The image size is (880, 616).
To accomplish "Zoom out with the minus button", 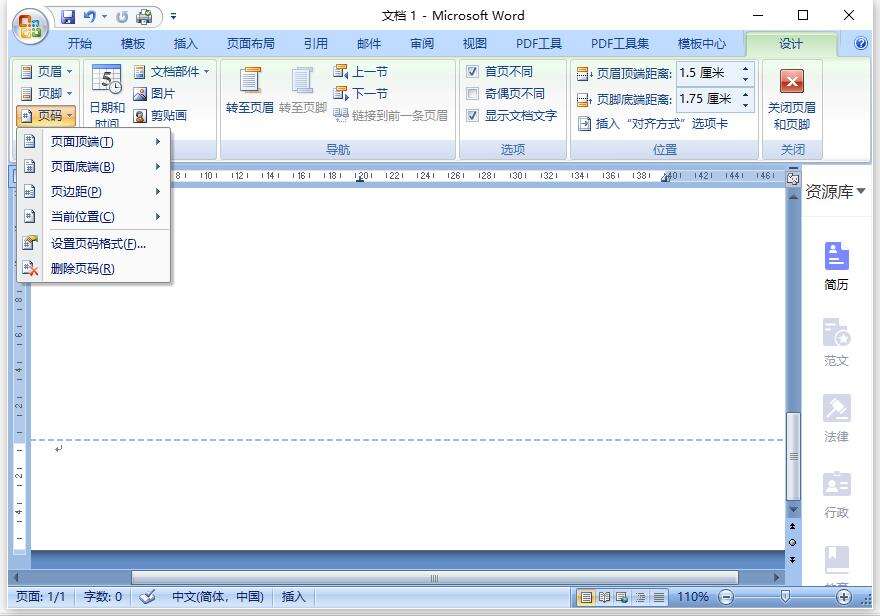I will [726, 597].
